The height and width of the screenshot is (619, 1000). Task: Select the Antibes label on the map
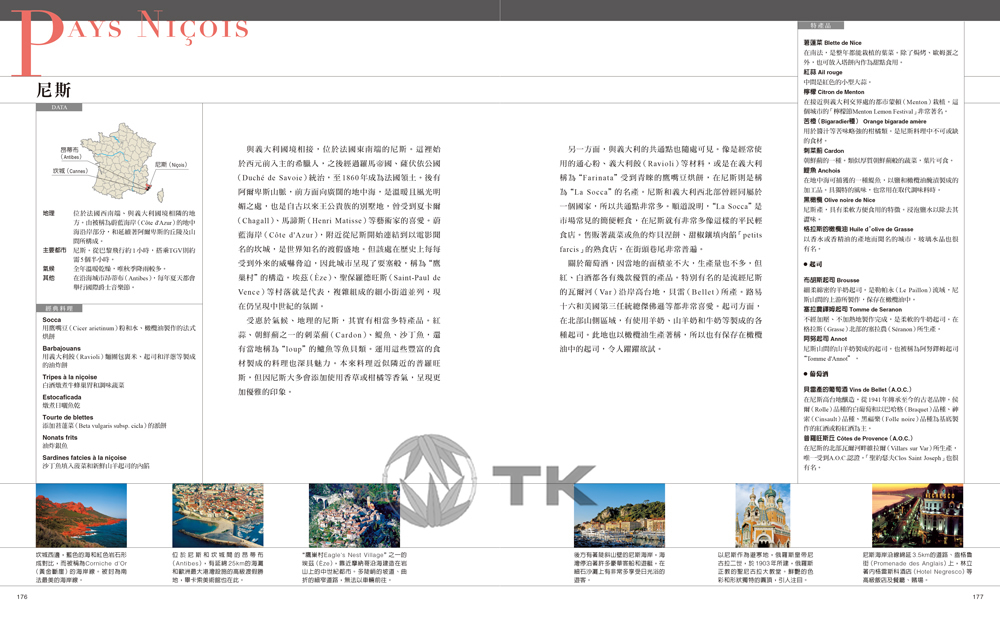[x=71, y=153]
